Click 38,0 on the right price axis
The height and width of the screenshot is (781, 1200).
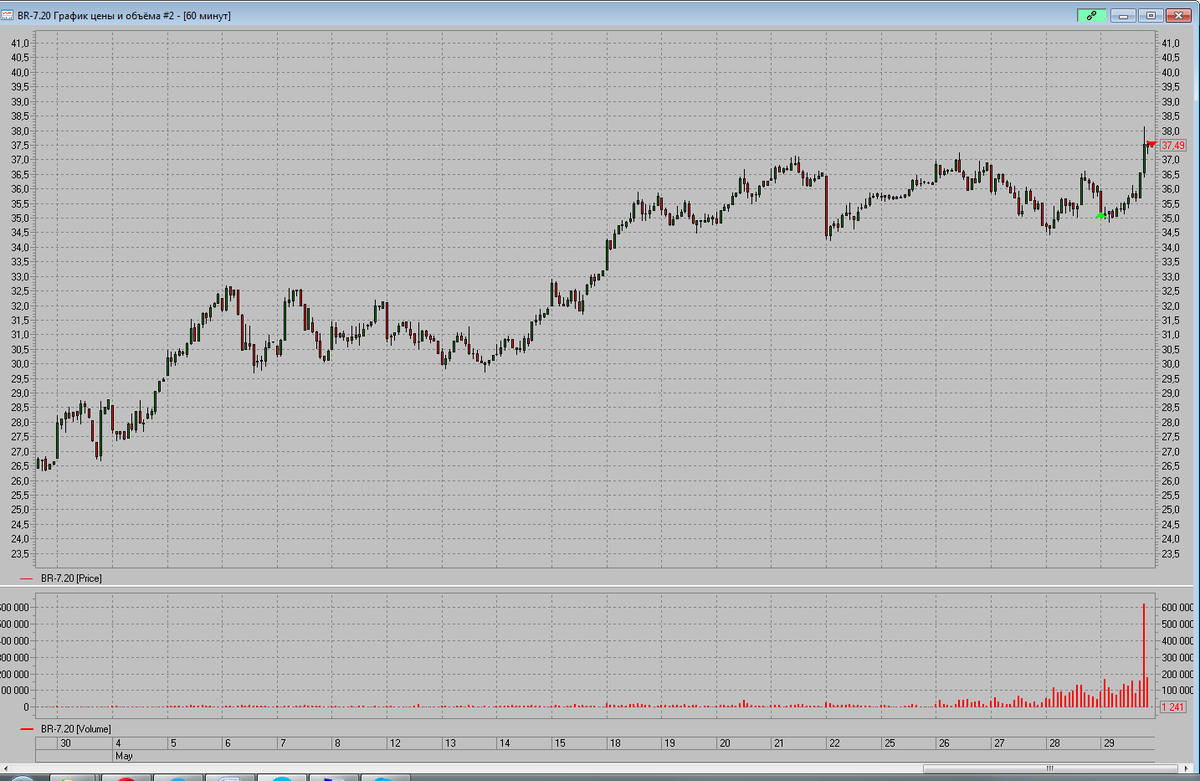[1169, 131]
